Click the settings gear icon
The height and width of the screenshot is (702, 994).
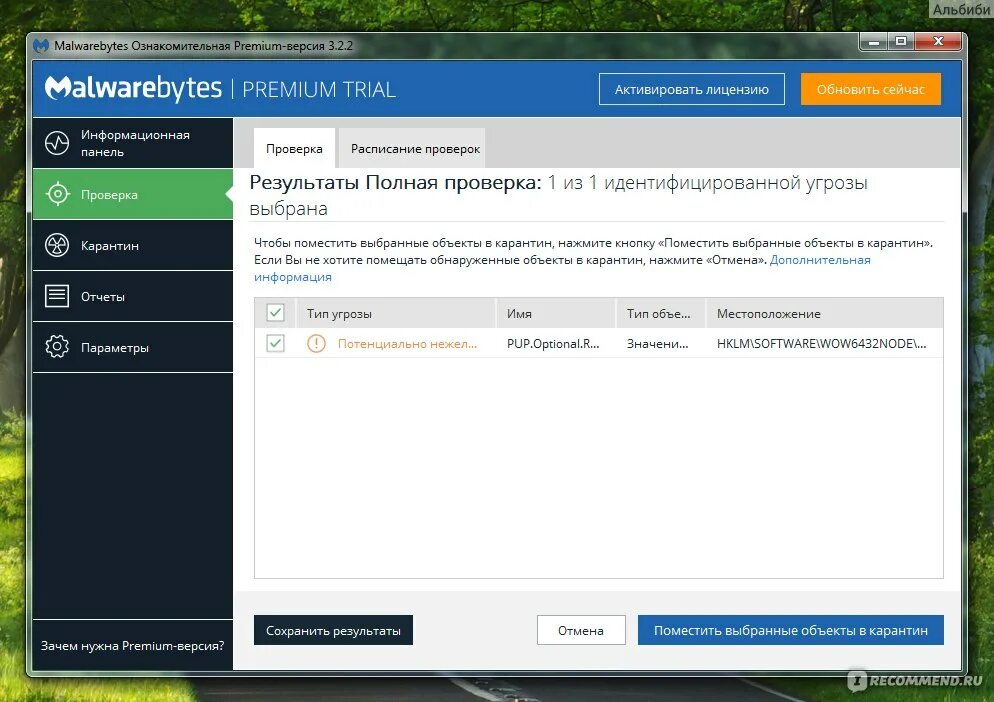[x=57, y=347]
